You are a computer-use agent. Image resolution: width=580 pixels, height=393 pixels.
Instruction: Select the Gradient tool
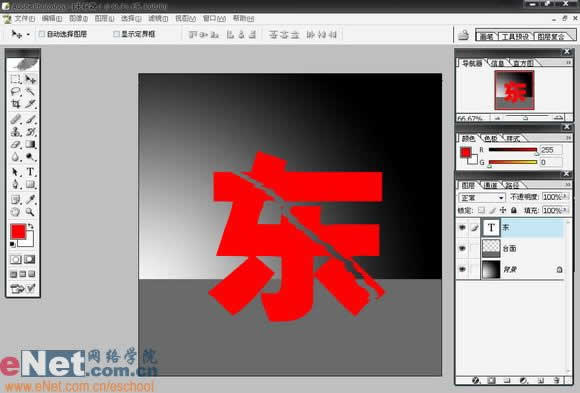pyautogui.click(x=30, y=144)
